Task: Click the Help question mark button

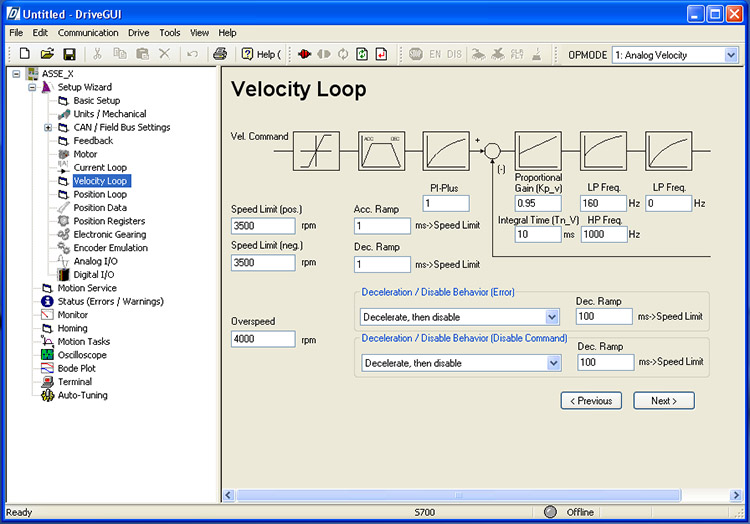Action: [x=261, y=55]
